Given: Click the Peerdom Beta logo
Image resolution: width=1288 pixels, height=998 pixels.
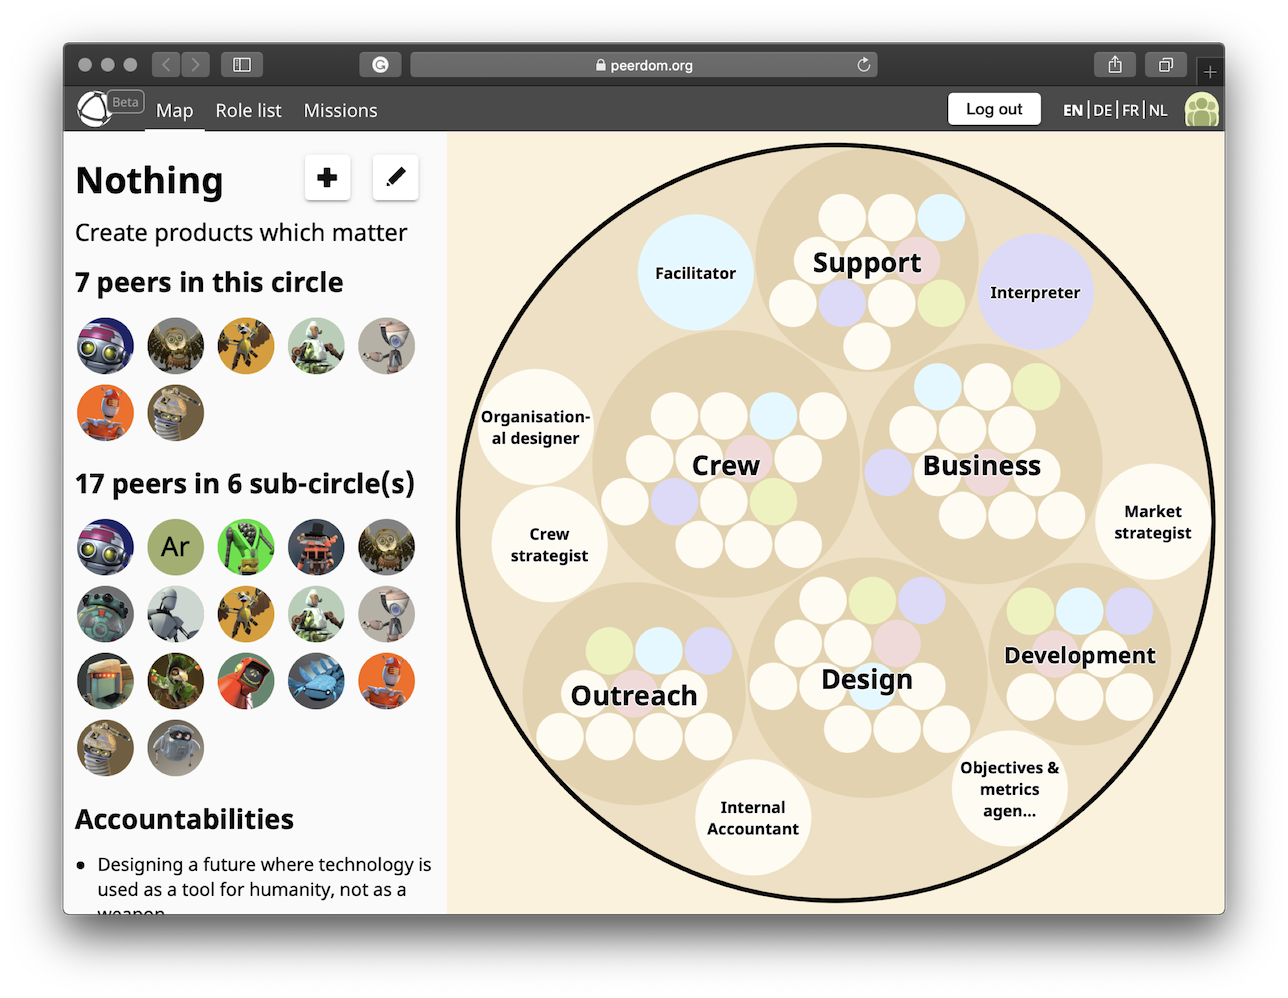Looking at the screenshot, I should click(96, 109).
